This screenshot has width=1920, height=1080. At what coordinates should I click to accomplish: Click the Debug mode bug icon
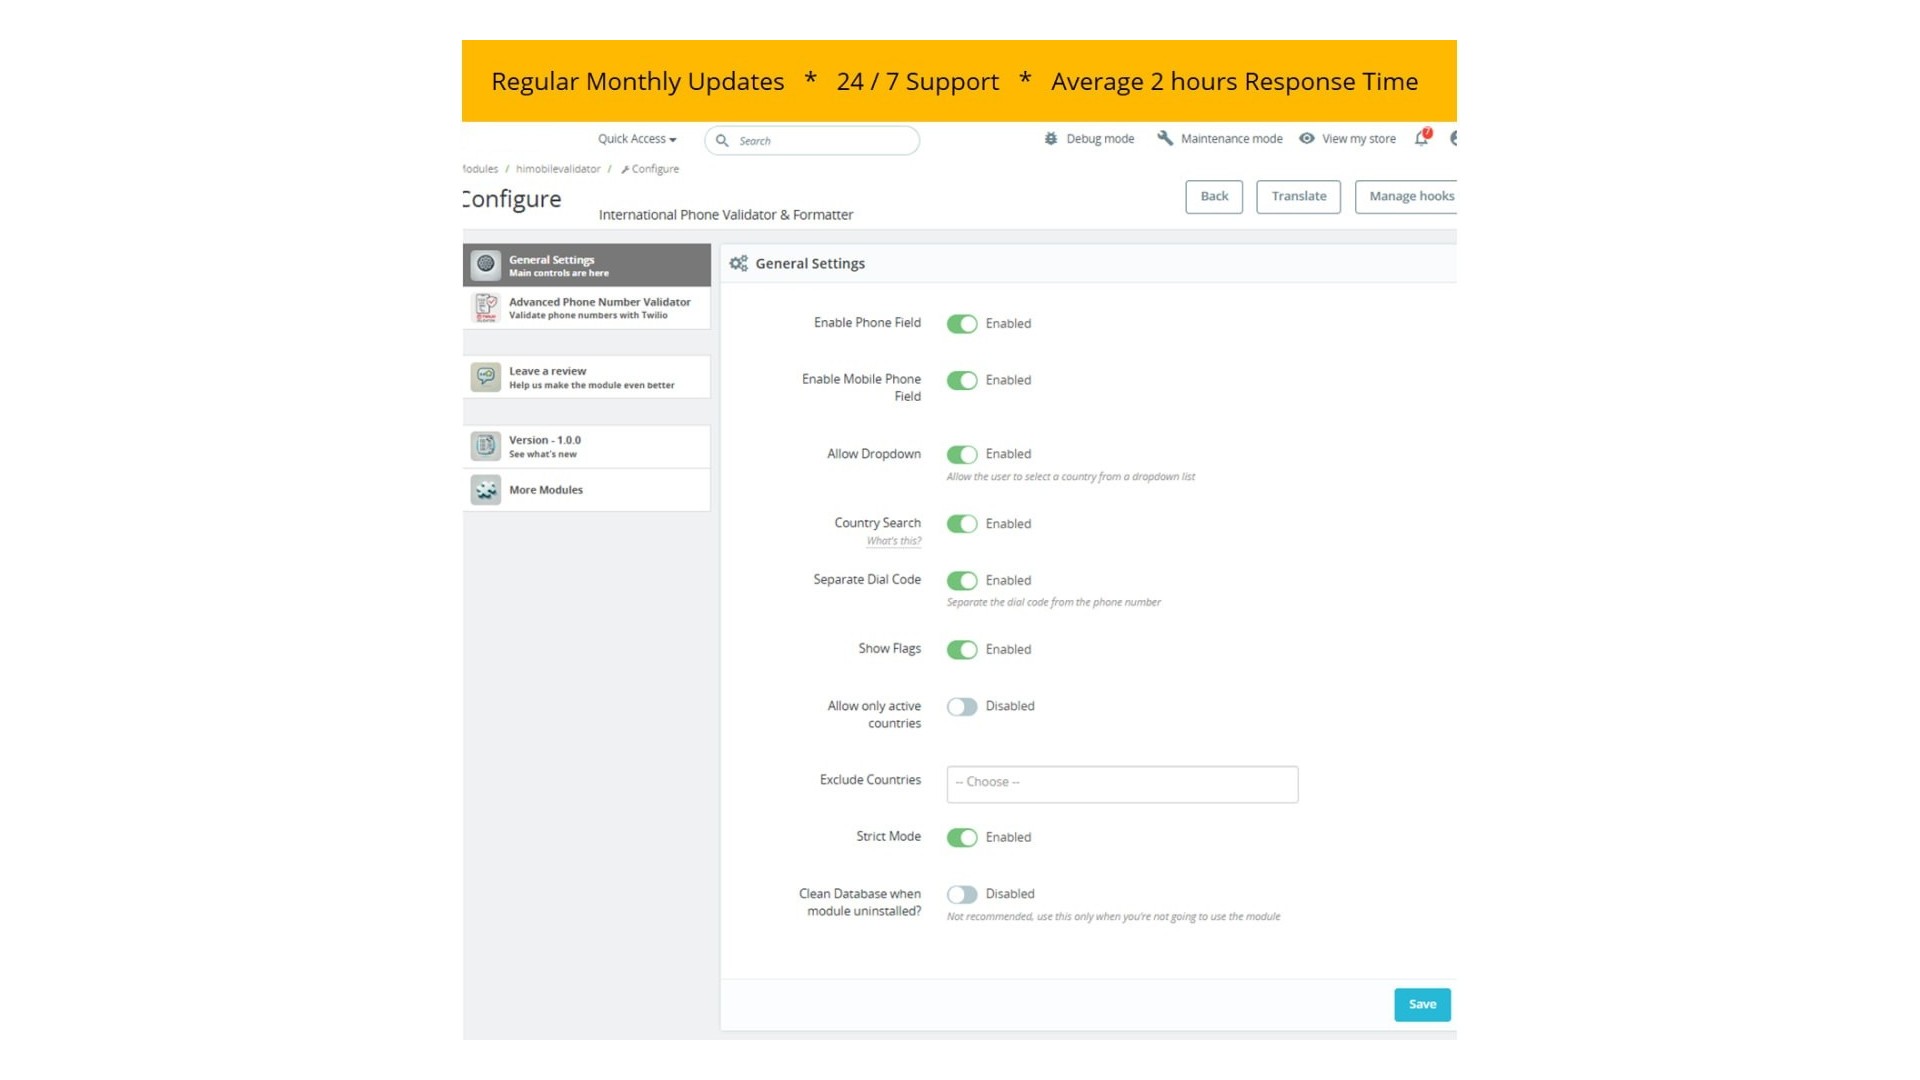[1051, 139]
